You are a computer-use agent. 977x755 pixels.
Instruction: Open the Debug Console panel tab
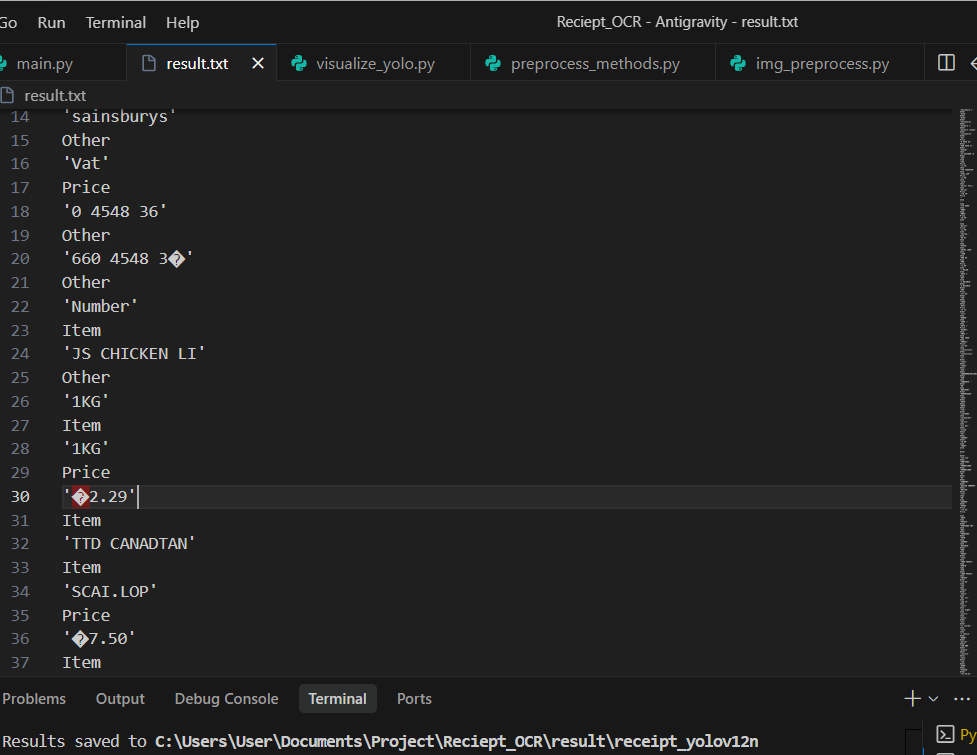pyautogui.click(x=226, y=699)
